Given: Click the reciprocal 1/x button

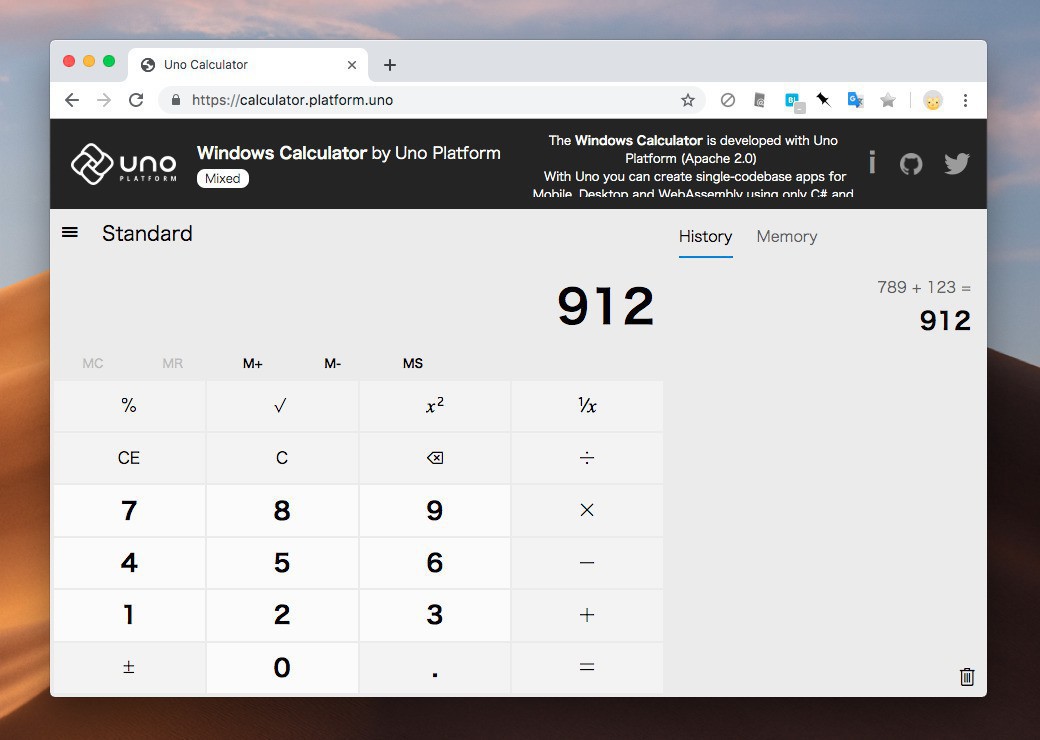Looking at the screenshot, I should pos(587,405).
